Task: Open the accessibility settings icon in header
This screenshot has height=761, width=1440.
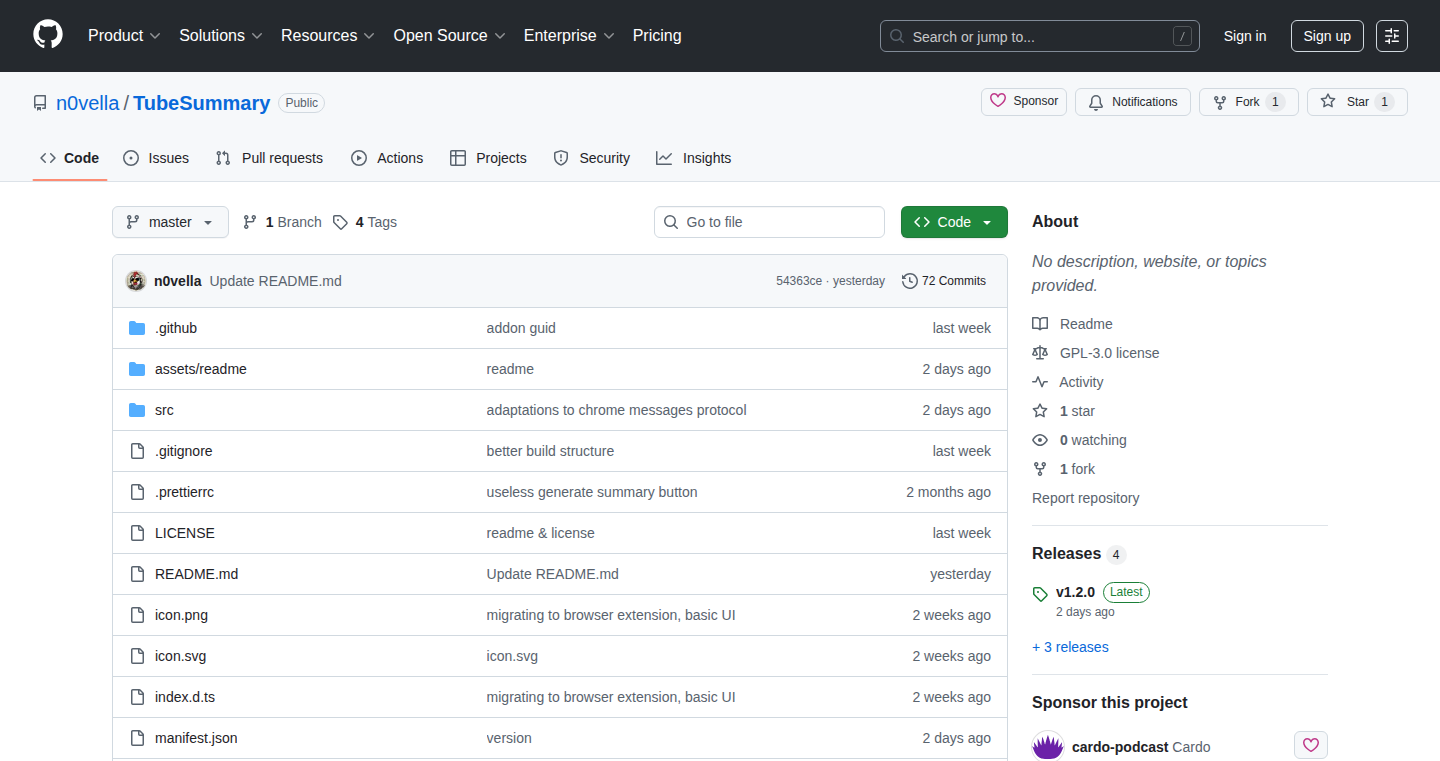Action: tap(1392, 36)
